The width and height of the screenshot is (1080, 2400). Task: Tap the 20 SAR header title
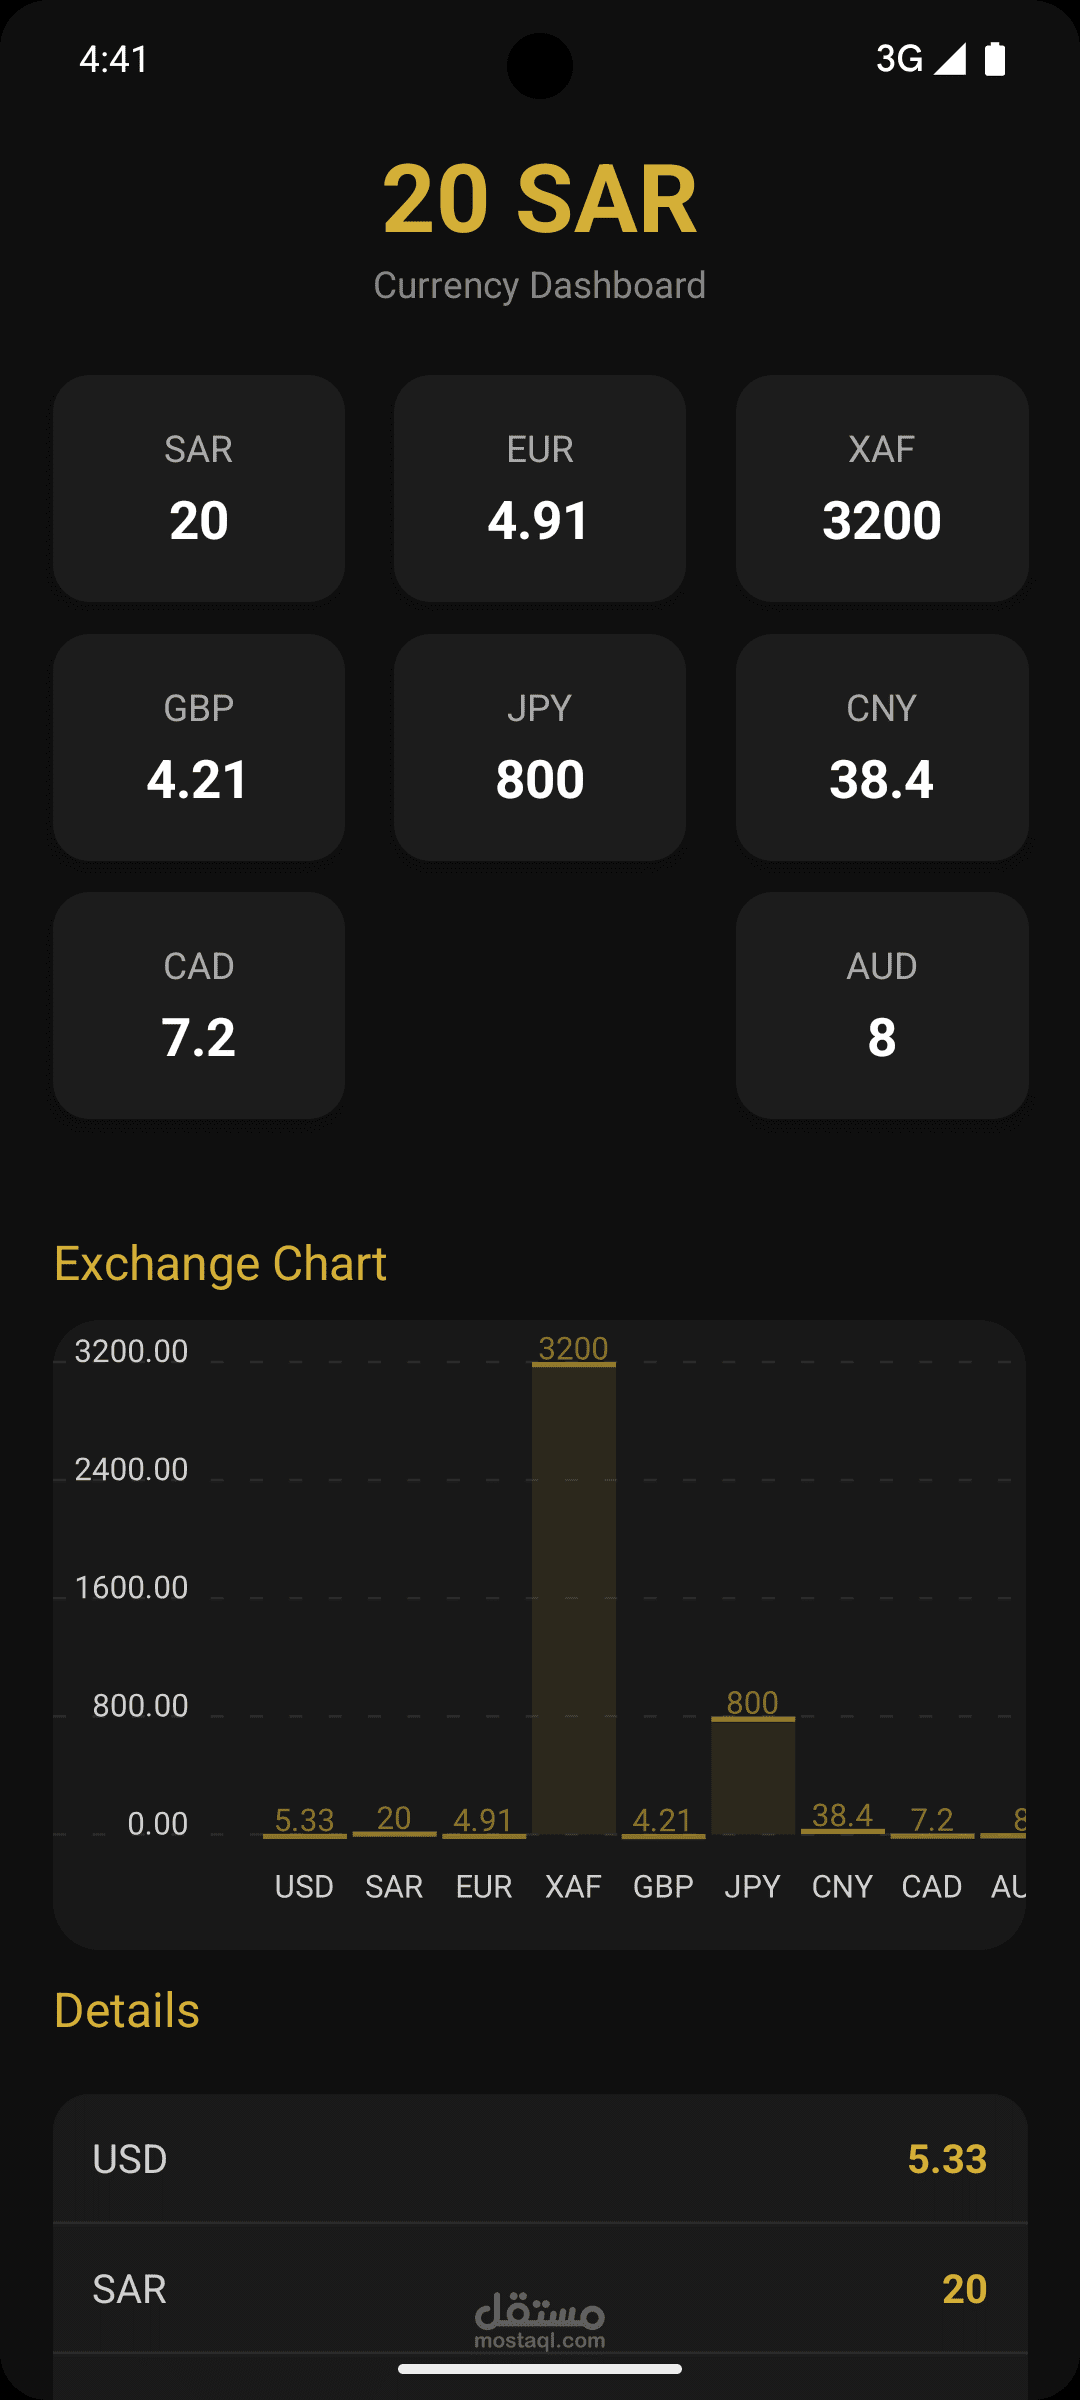[540, 200]
